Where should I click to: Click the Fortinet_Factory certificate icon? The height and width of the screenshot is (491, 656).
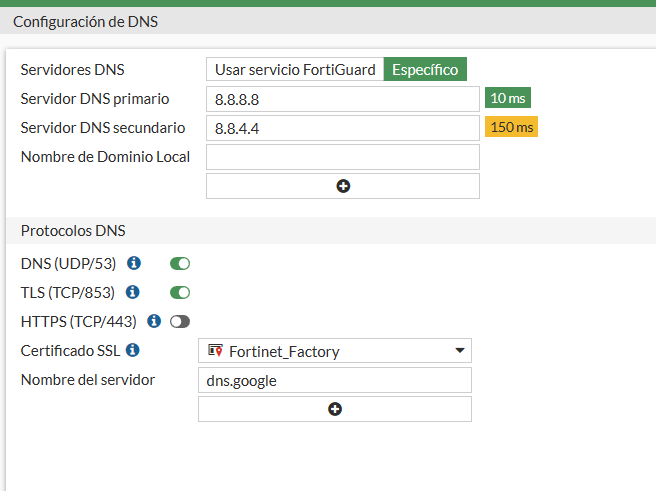[215, 351]
